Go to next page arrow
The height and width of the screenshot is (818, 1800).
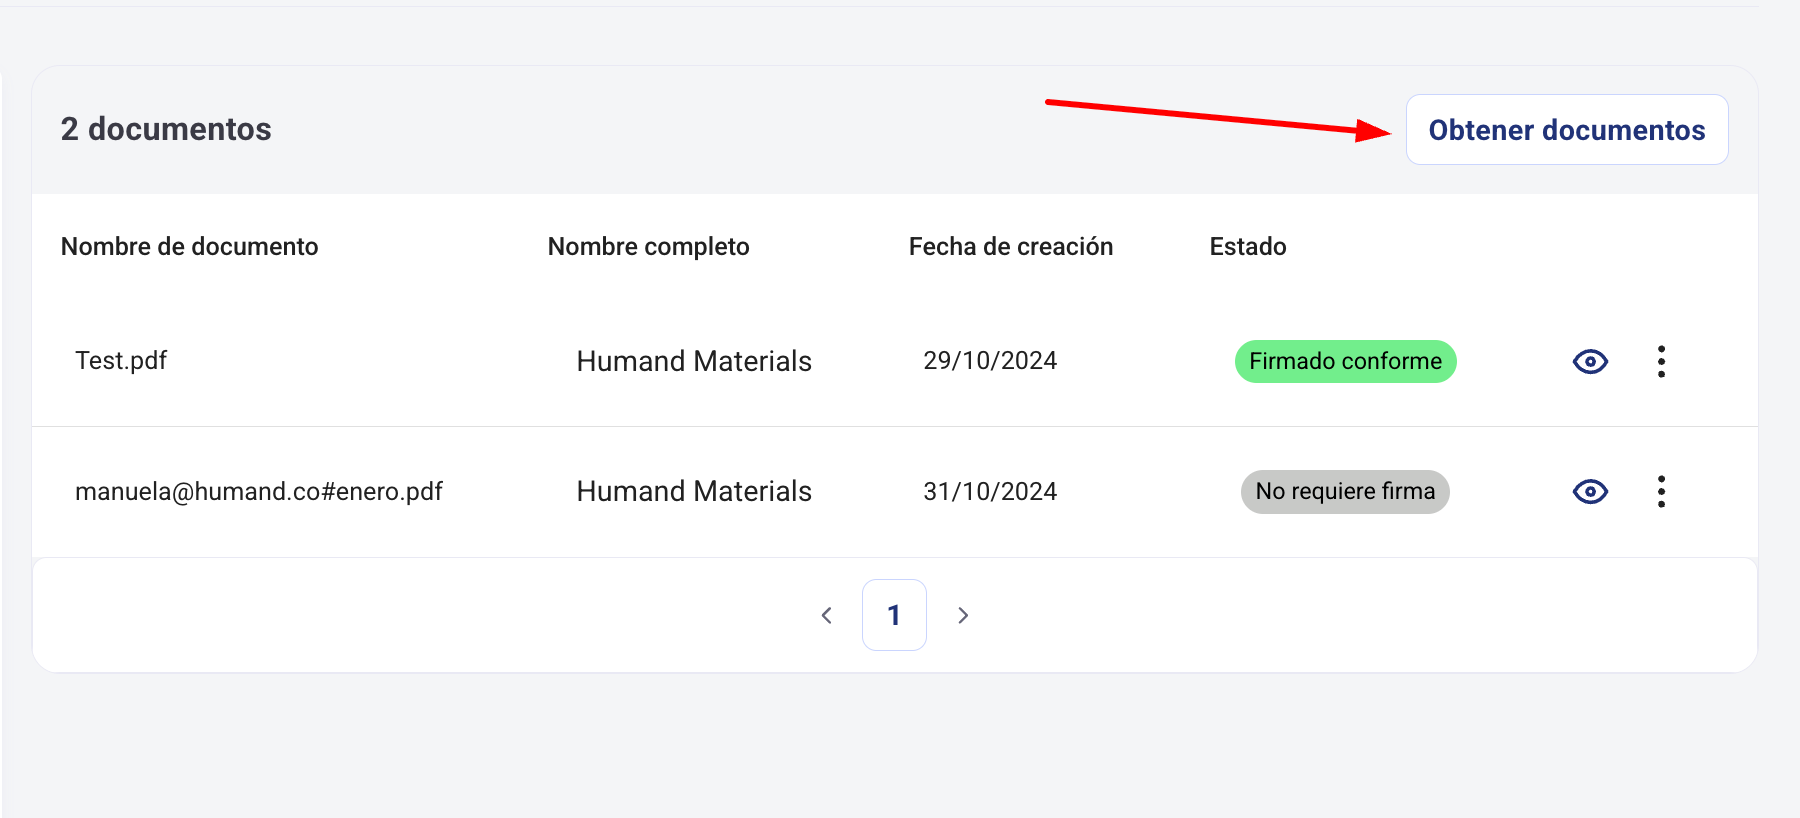point(962,615)
